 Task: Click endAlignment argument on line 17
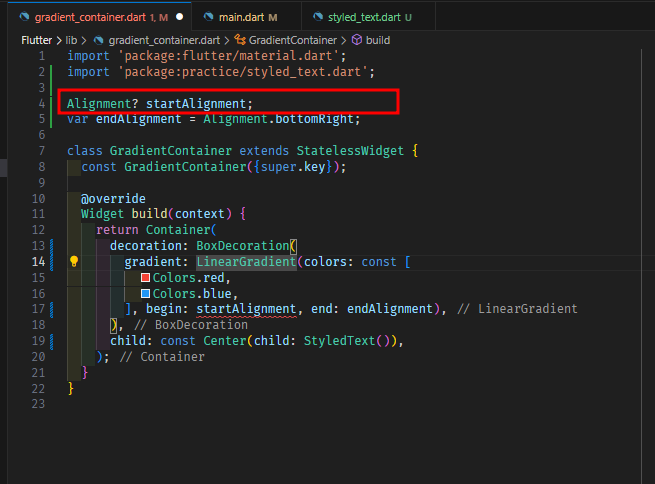[x=390, y=309]
